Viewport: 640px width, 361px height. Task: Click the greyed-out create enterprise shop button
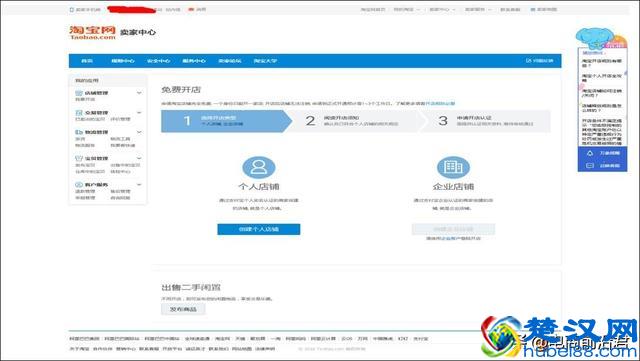pyautogui.click(x=453, y=229)
